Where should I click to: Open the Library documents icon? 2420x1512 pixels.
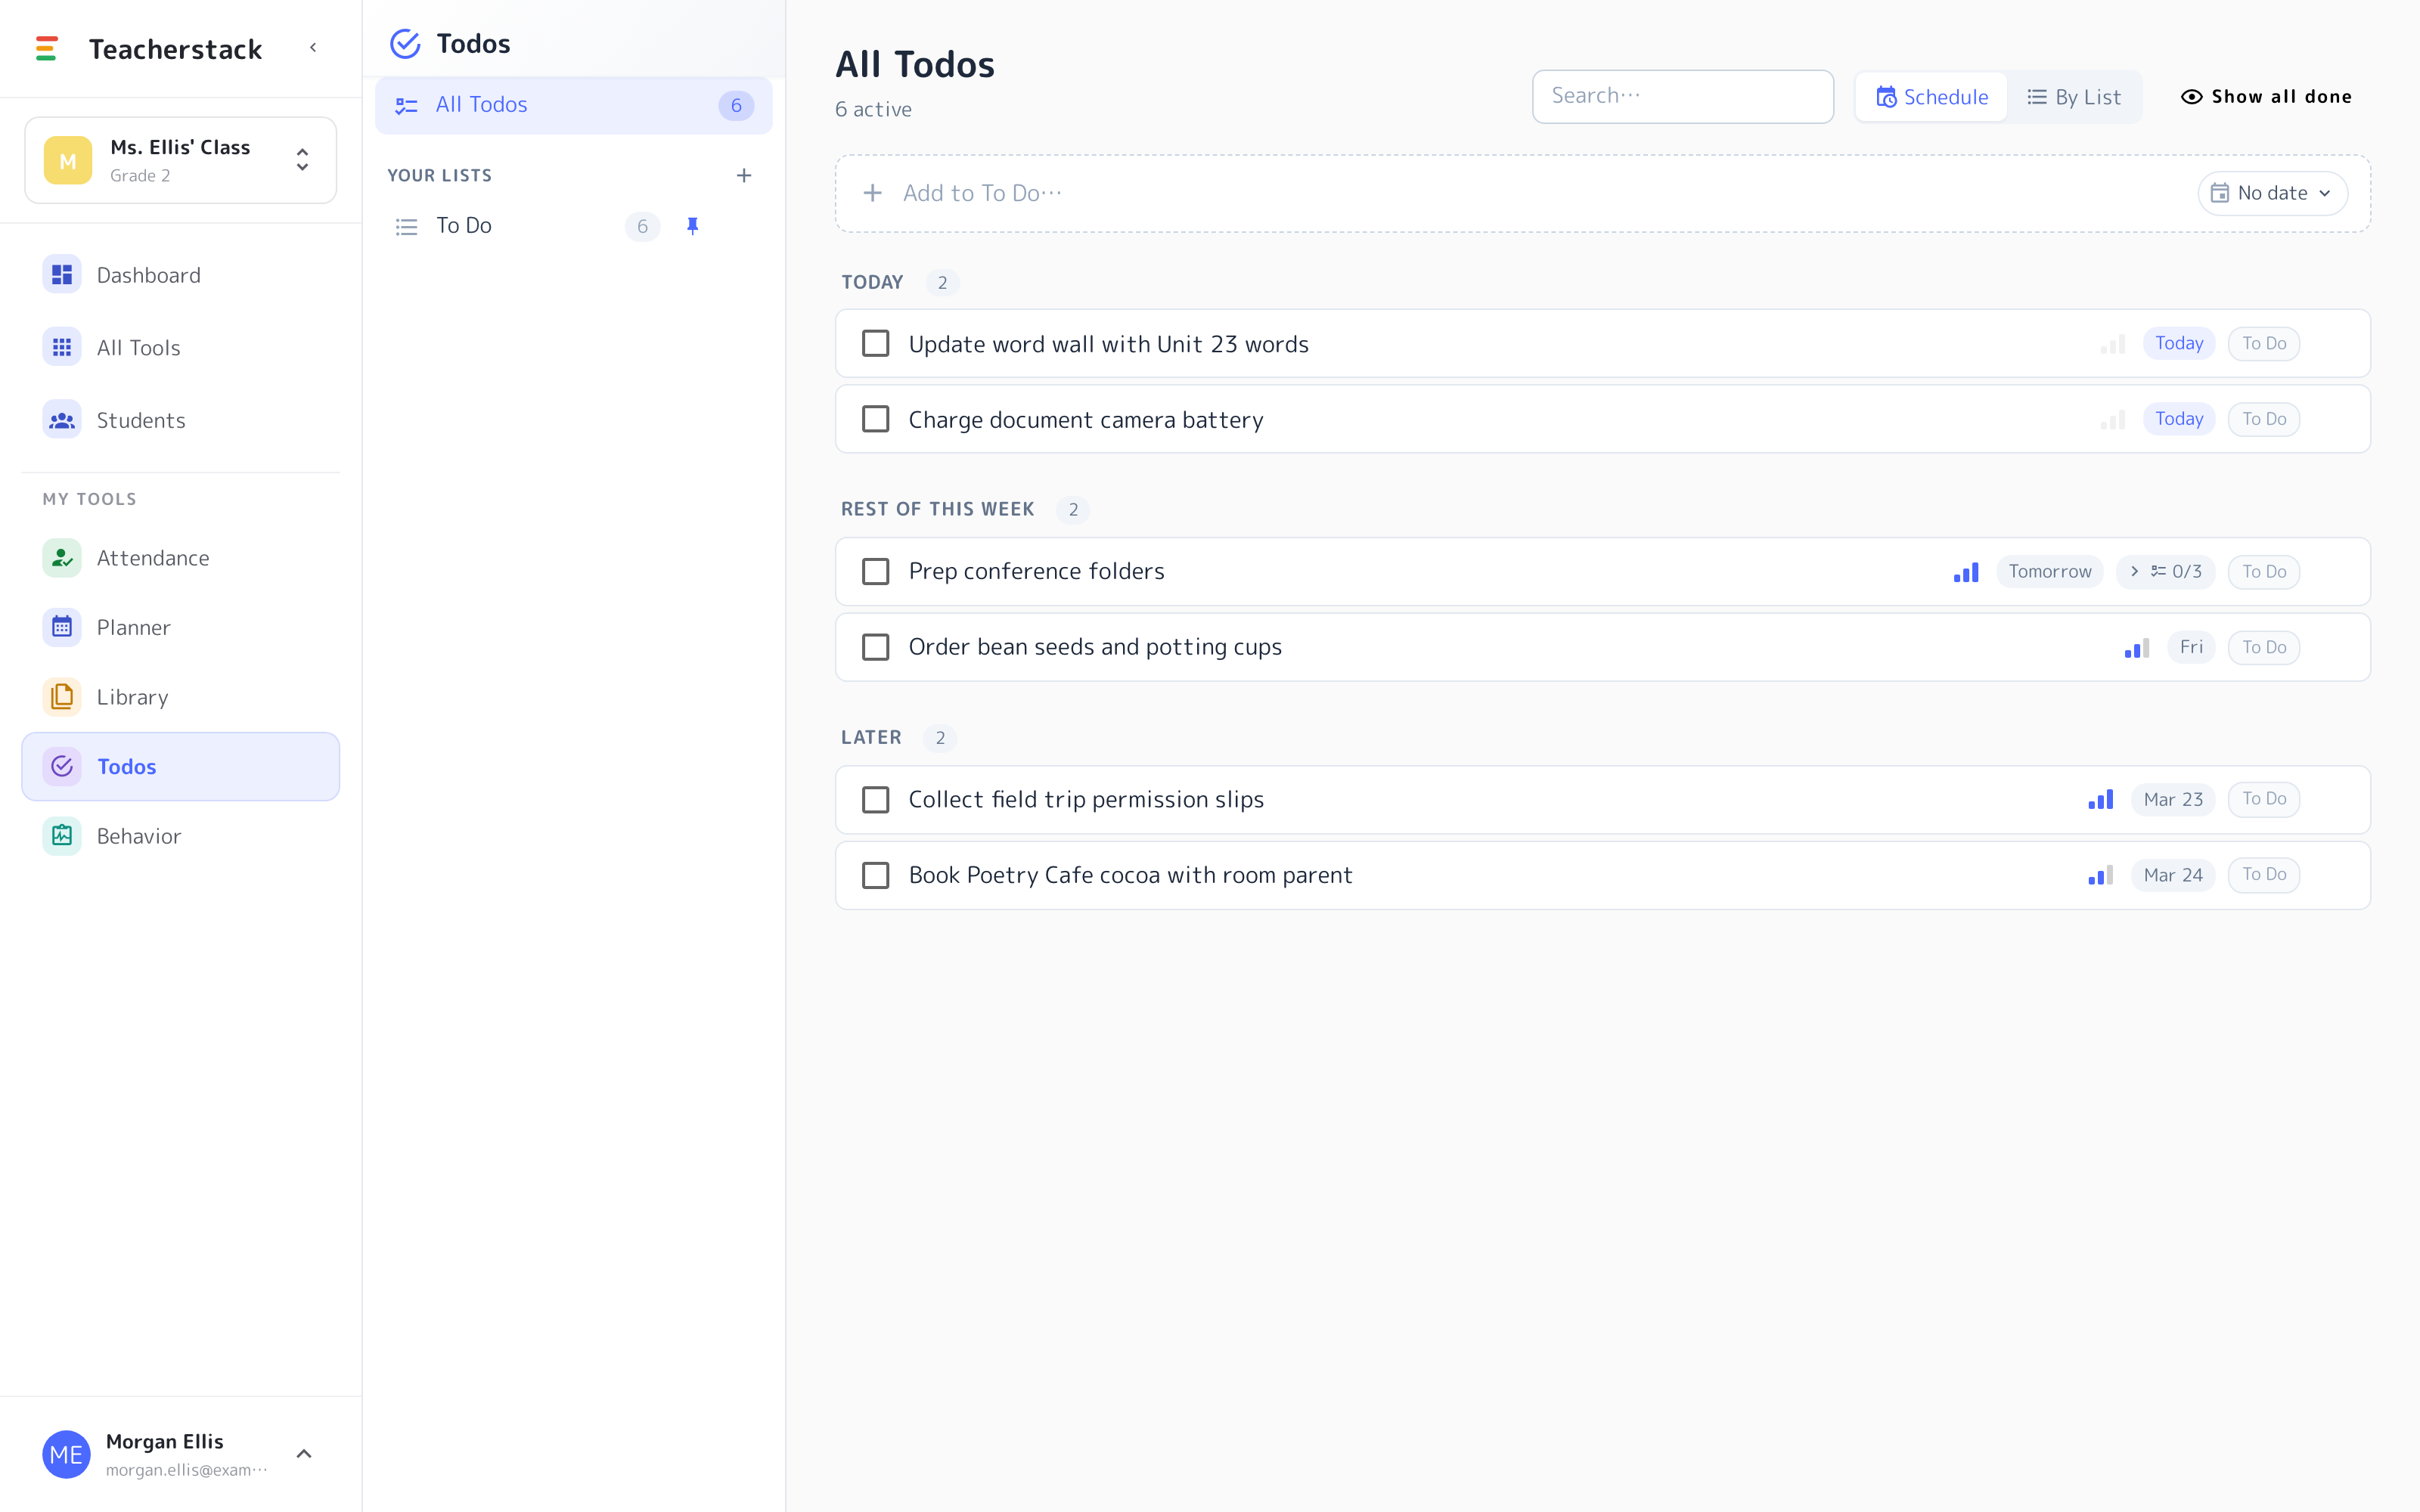point(62,696)
